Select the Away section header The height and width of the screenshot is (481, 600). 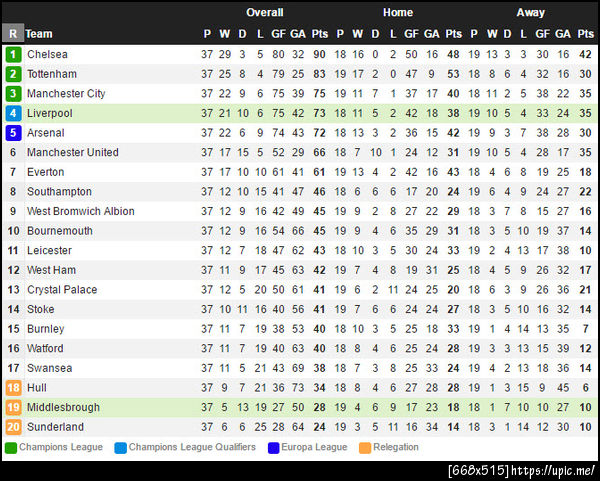530,13
